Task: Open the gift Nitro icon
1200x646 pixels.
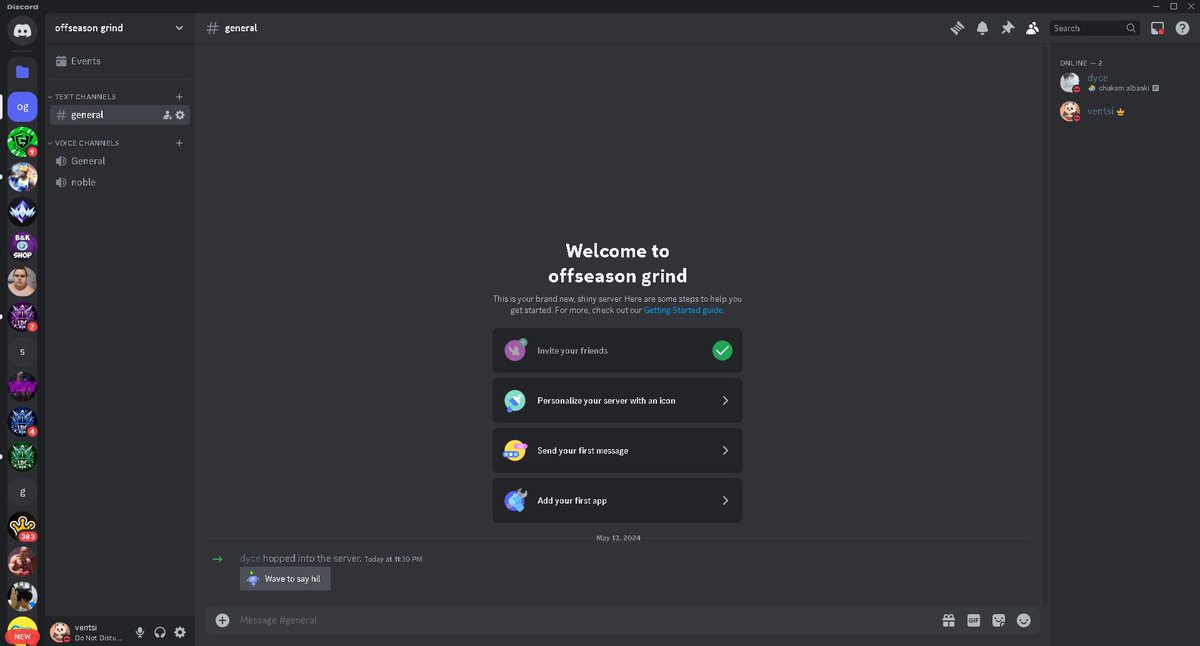Action: (x=948, y=620)
